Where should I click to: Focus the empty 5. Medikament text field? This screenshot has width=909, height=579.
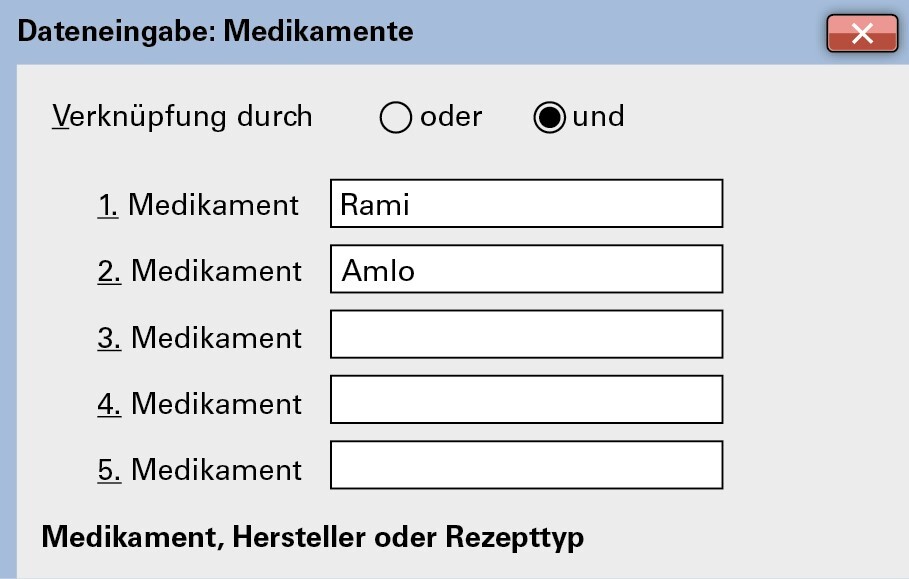click(526, 466)
